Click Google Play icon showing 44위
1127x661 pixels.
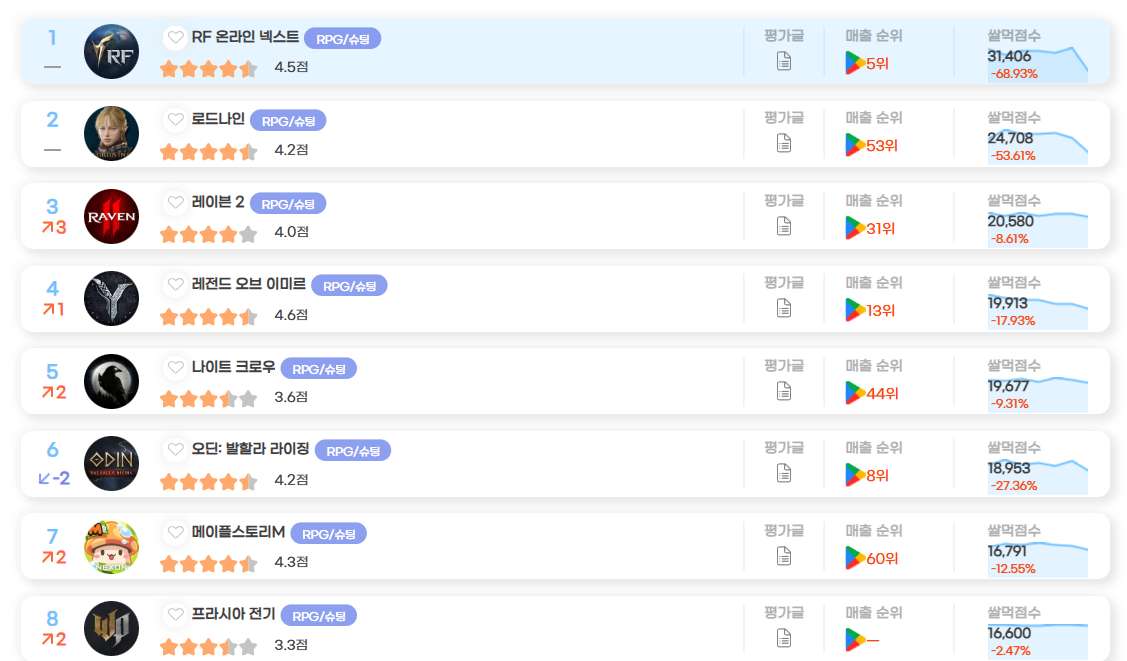pyautogui.click(x=855, y=393)
